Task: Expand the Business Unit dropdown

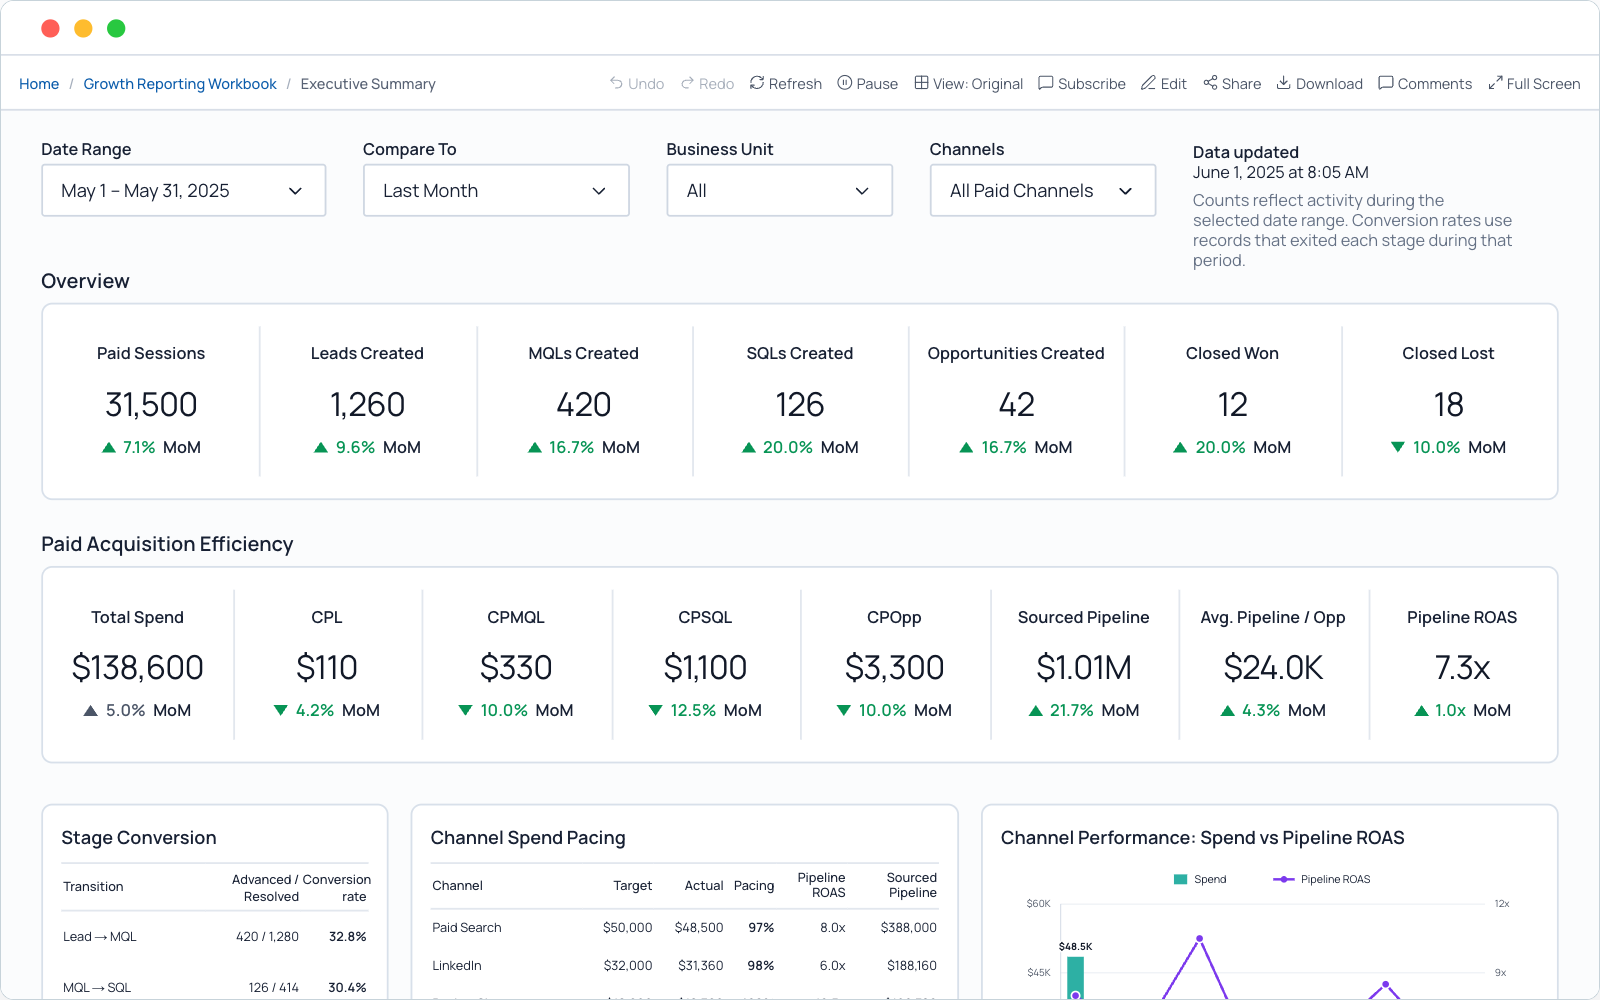Action: 780,190
